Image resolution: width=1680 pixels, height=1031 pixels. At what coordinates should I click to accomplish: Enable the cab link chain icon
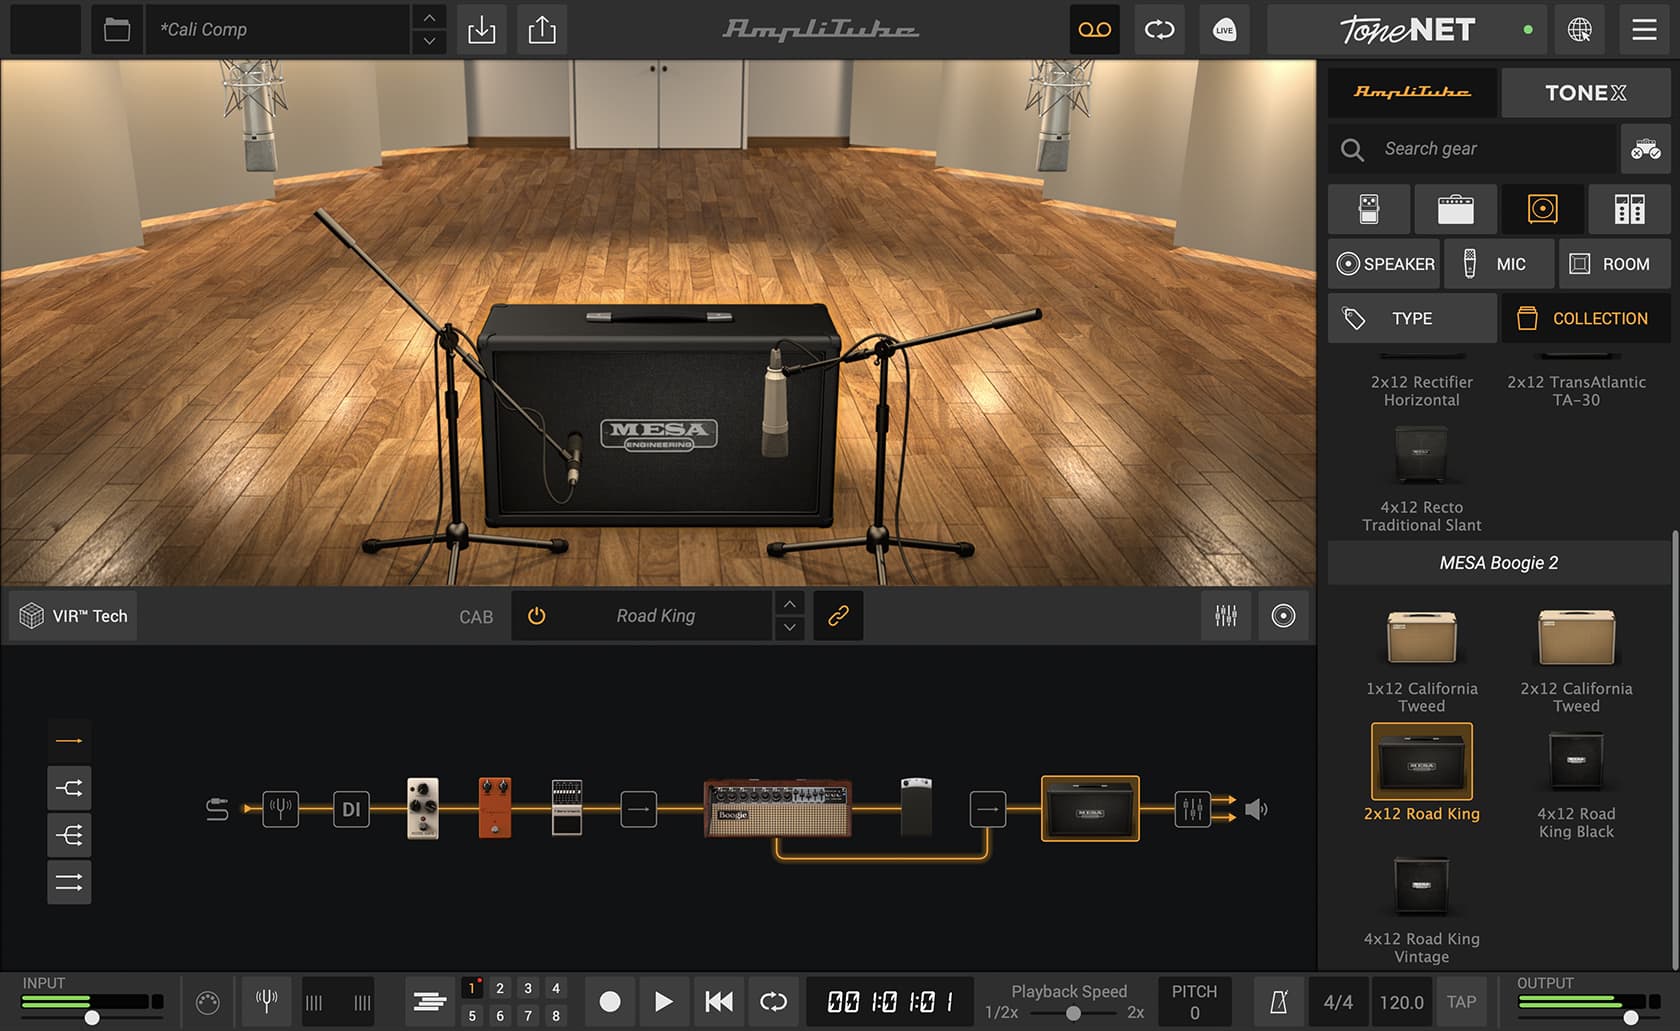click(838, 615)
